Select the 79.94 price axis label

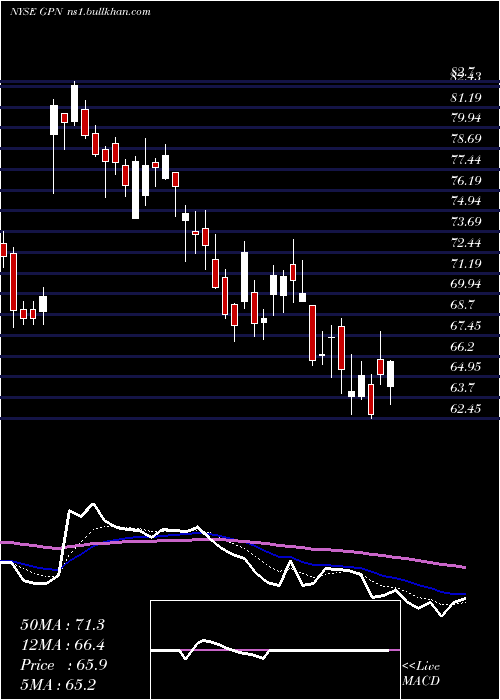click(467, 118)
